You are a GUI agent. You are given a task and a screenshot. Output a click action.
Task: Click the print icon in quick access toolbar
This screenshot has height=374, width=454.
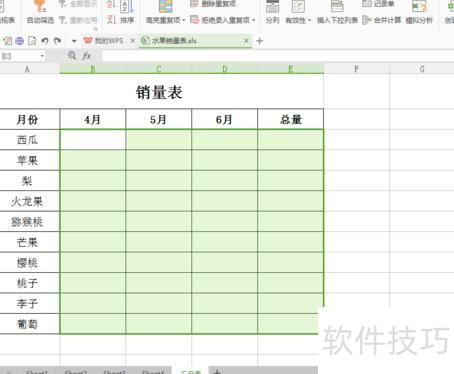pos(20,41)
